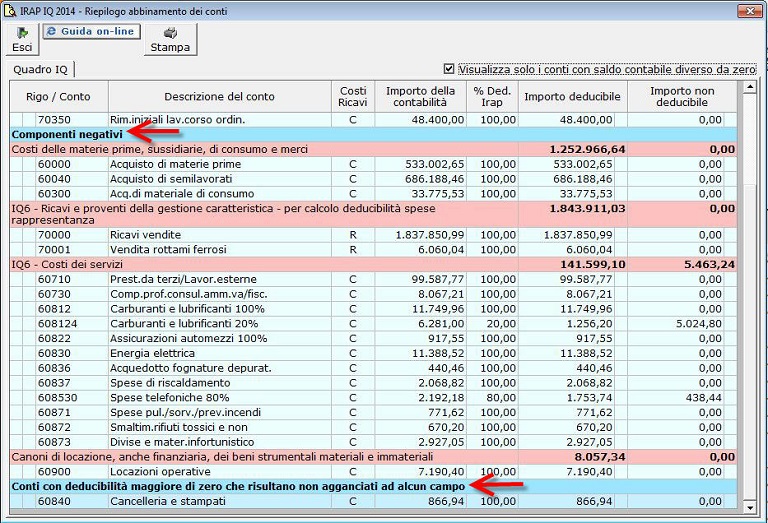
Task: Select the Canoni di locazione group row
Action: [373, 457]
